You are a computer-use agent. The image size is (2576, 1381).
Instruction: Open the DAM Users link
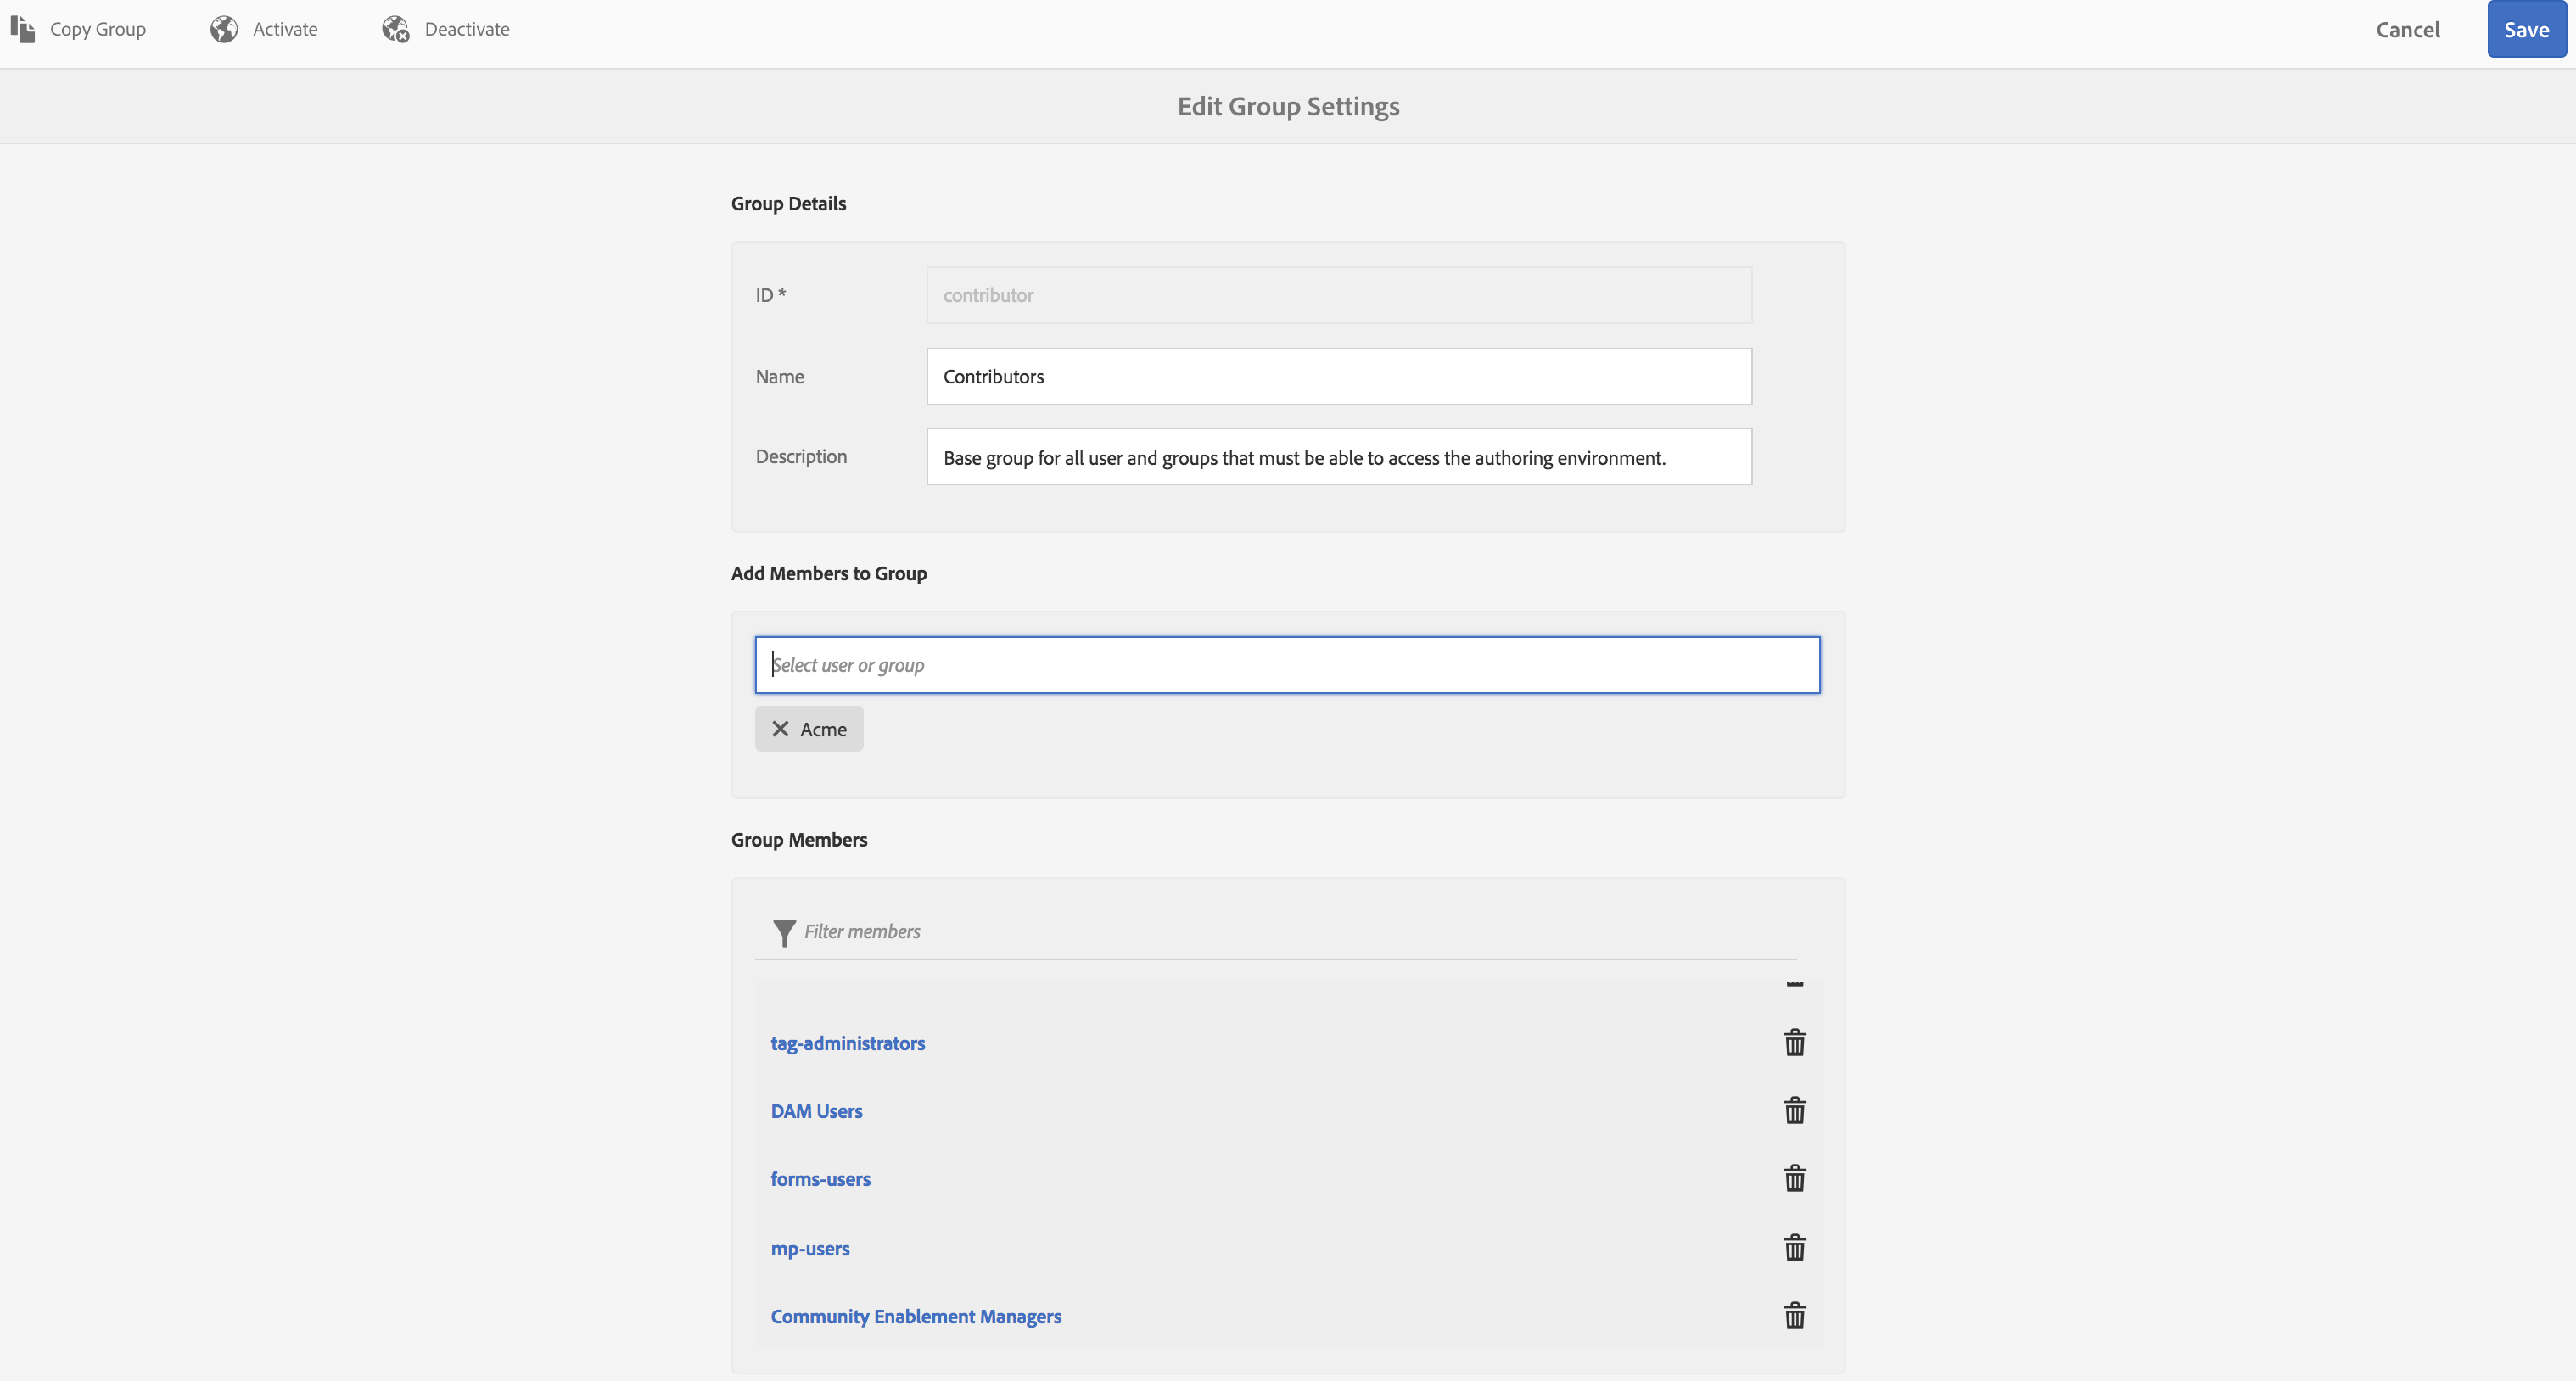[x=816, y=1111]
